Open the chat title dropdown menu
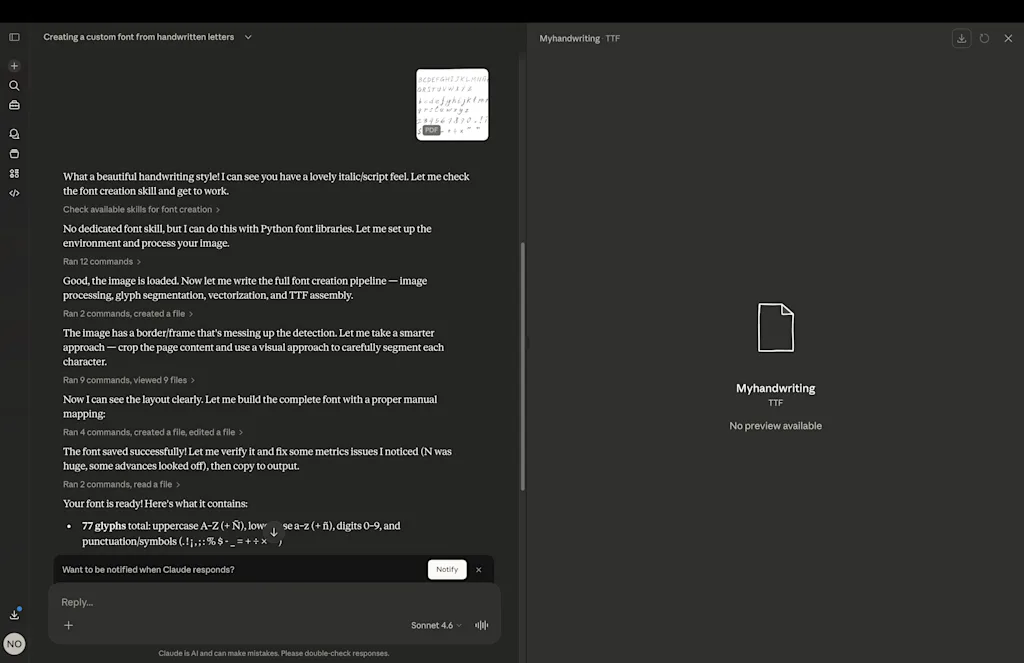This screenshot has height=663, width=1024. [x=248, y=37]
